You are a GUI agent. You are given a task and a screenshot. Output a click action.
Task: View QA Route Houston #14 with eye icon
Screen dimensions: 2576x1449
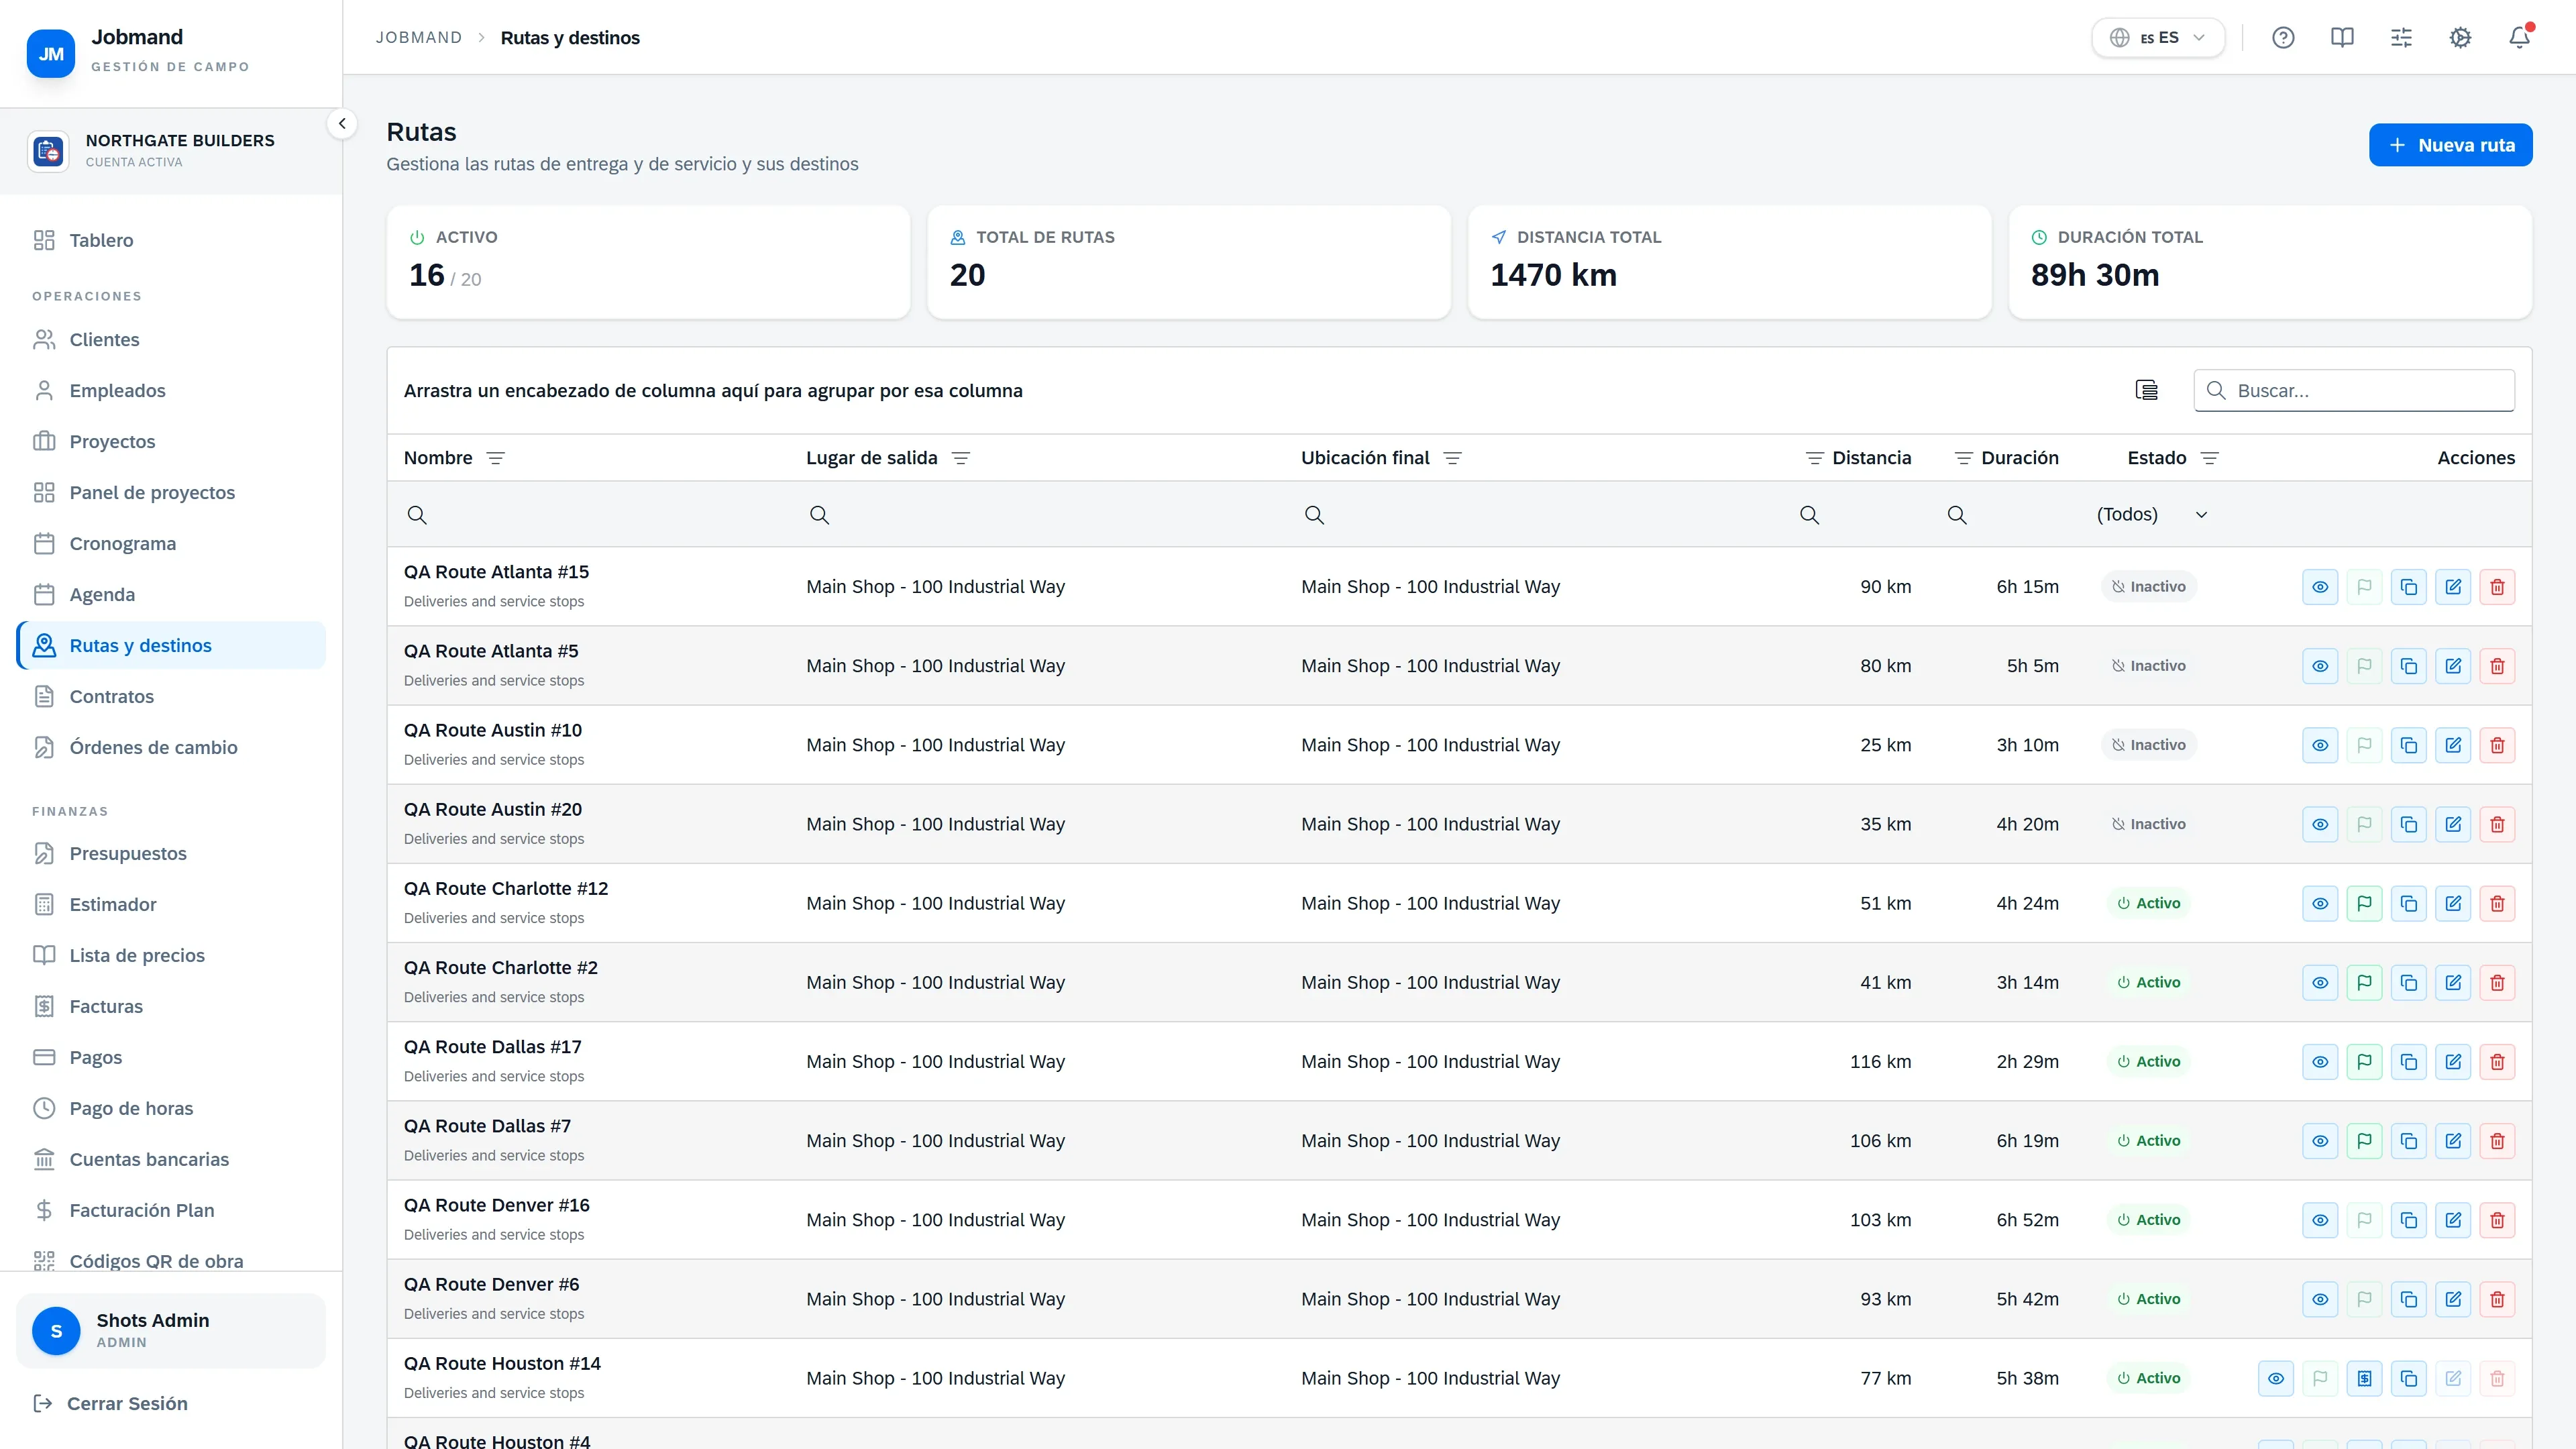pyautogui.click(x=2276, y=1378)
